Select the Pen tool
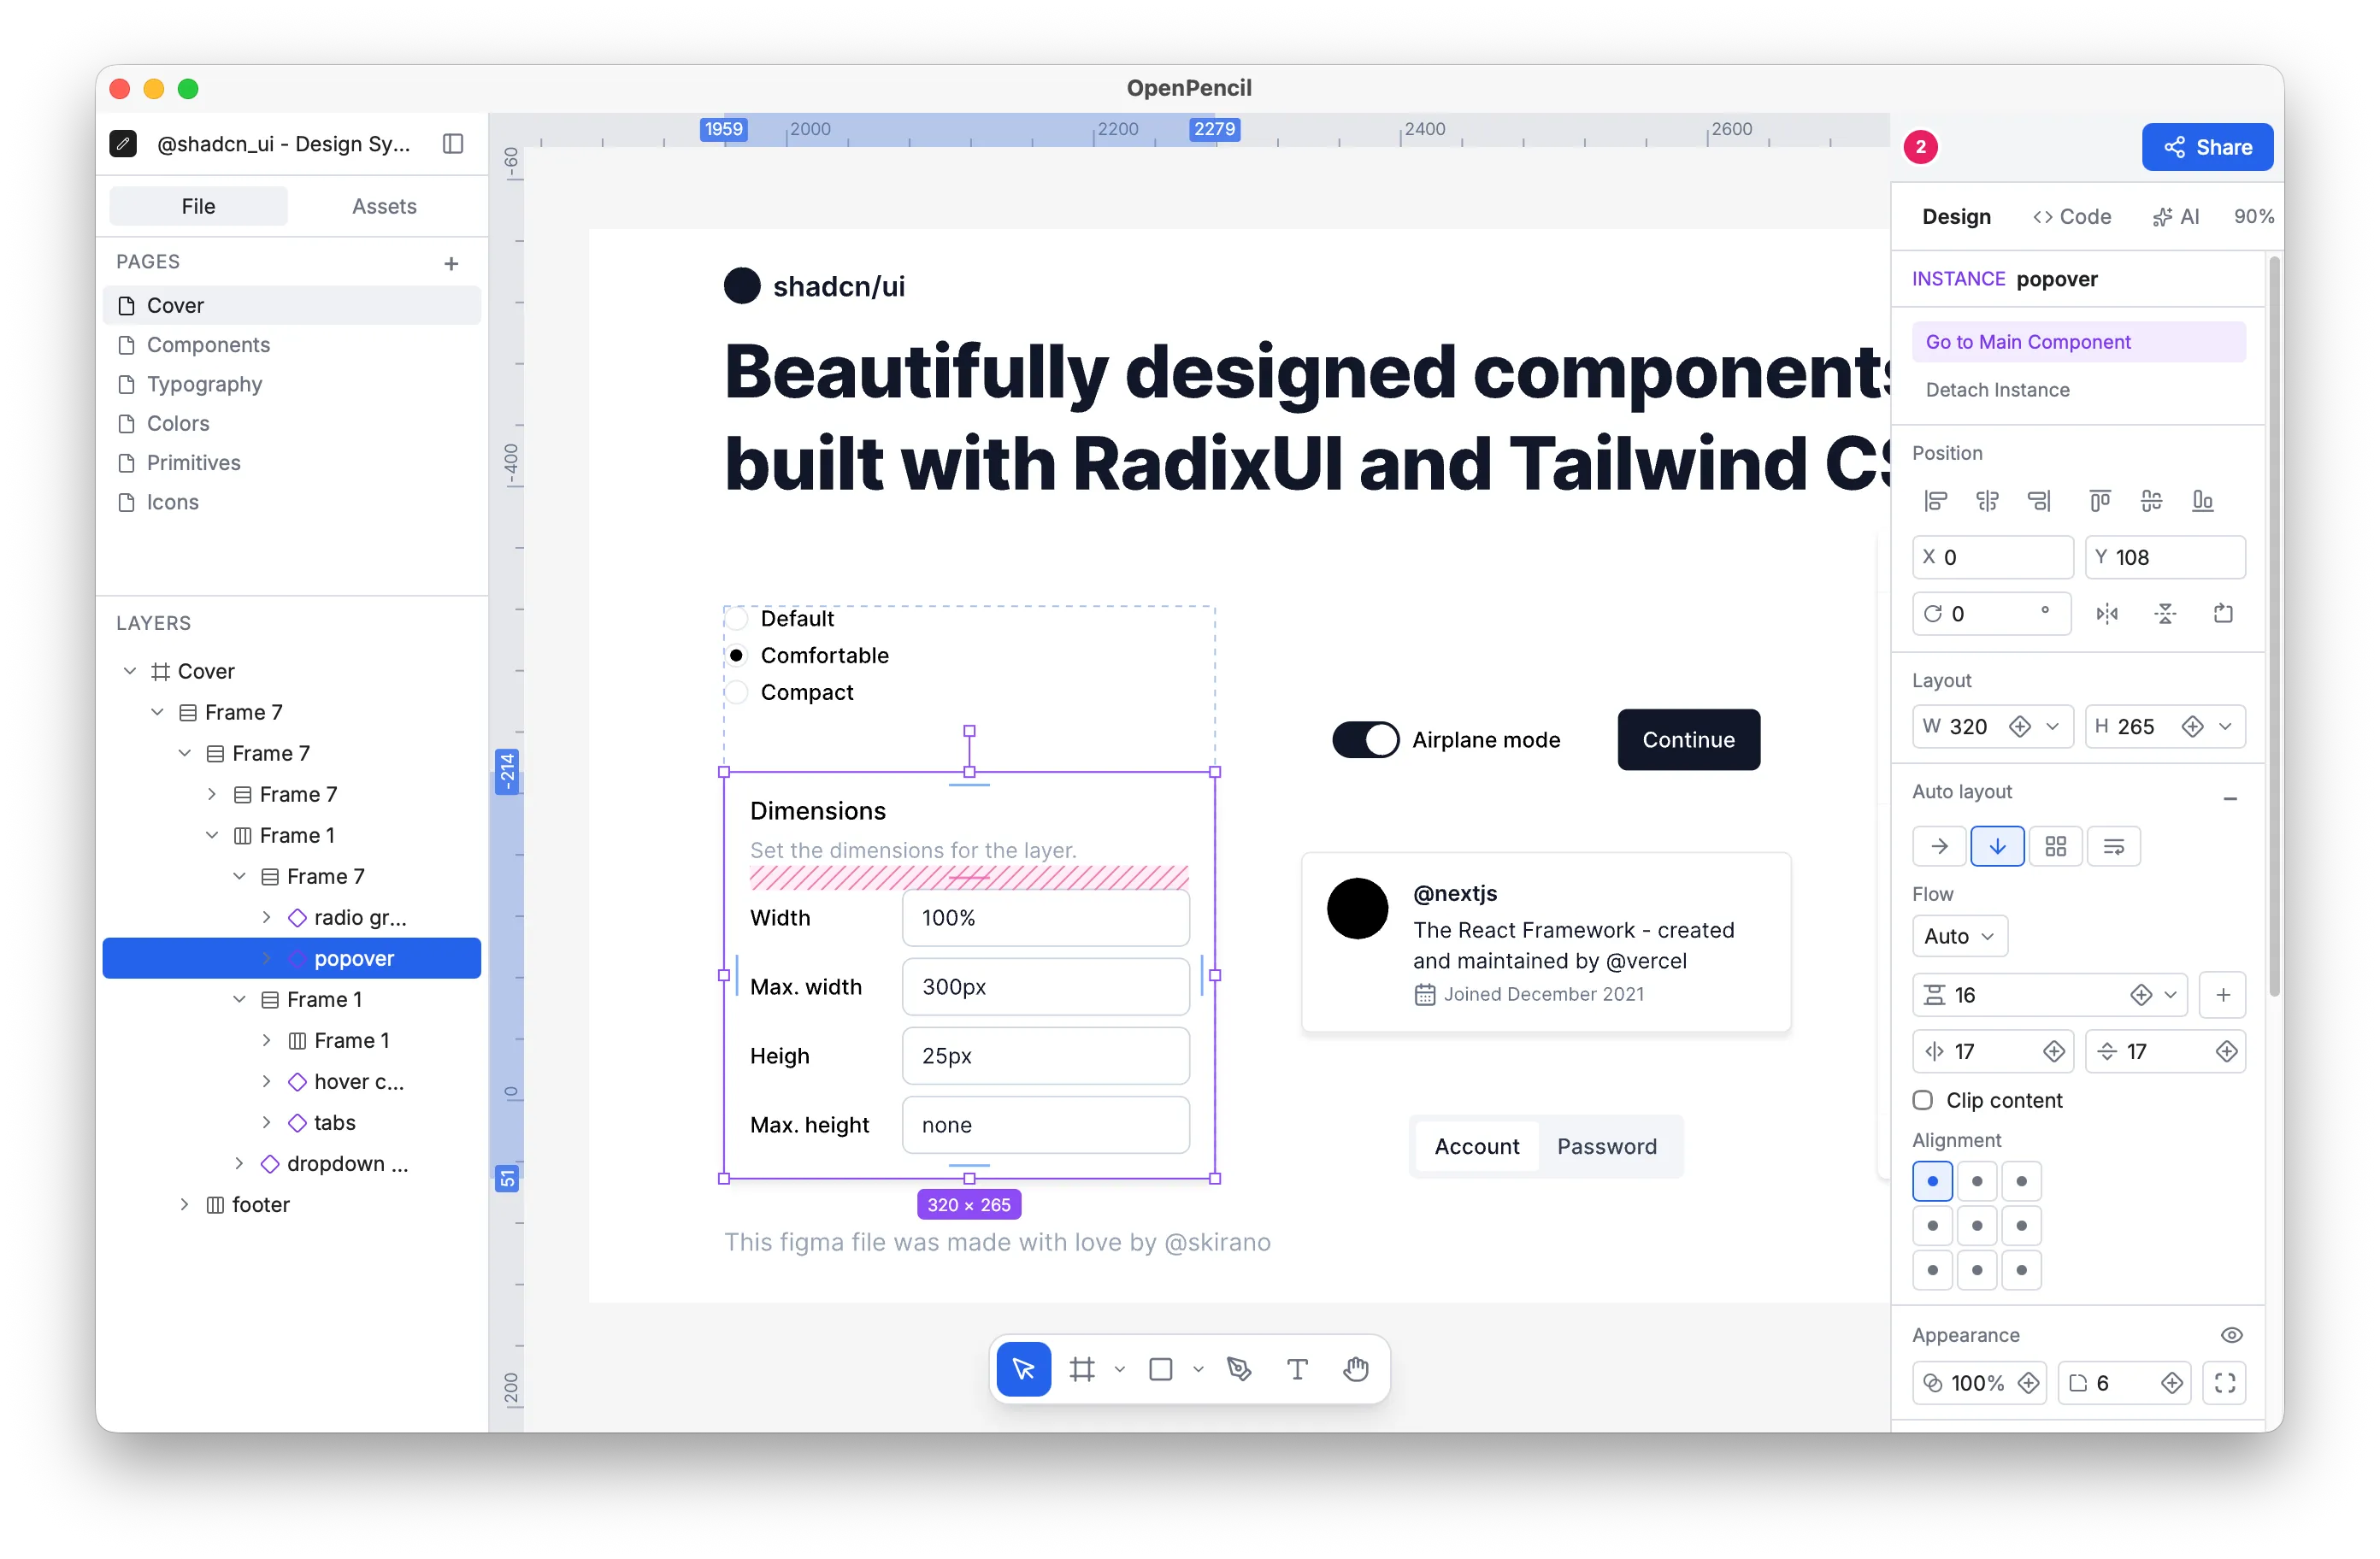This screenshot has width=2380, height=1559. (x=1239, y=1369)
